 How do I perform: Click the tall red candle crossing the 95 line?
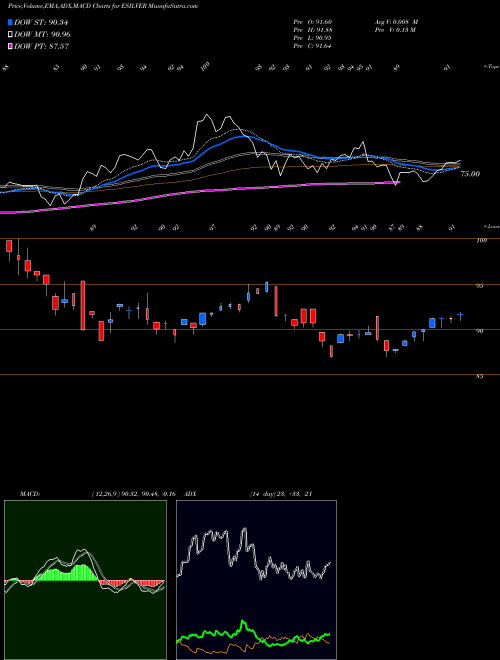tap(83, 305)
